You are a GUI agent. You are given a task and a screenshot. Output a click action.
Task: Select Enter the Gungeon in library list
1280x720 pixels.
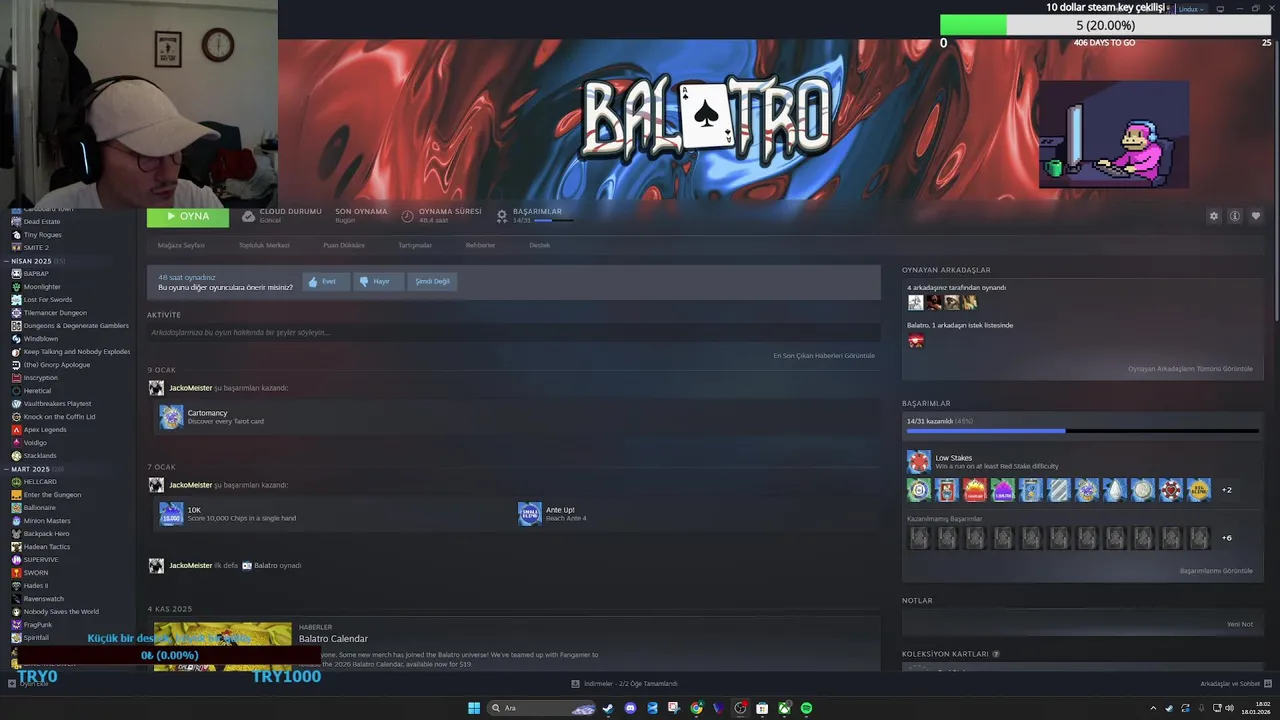52,495
